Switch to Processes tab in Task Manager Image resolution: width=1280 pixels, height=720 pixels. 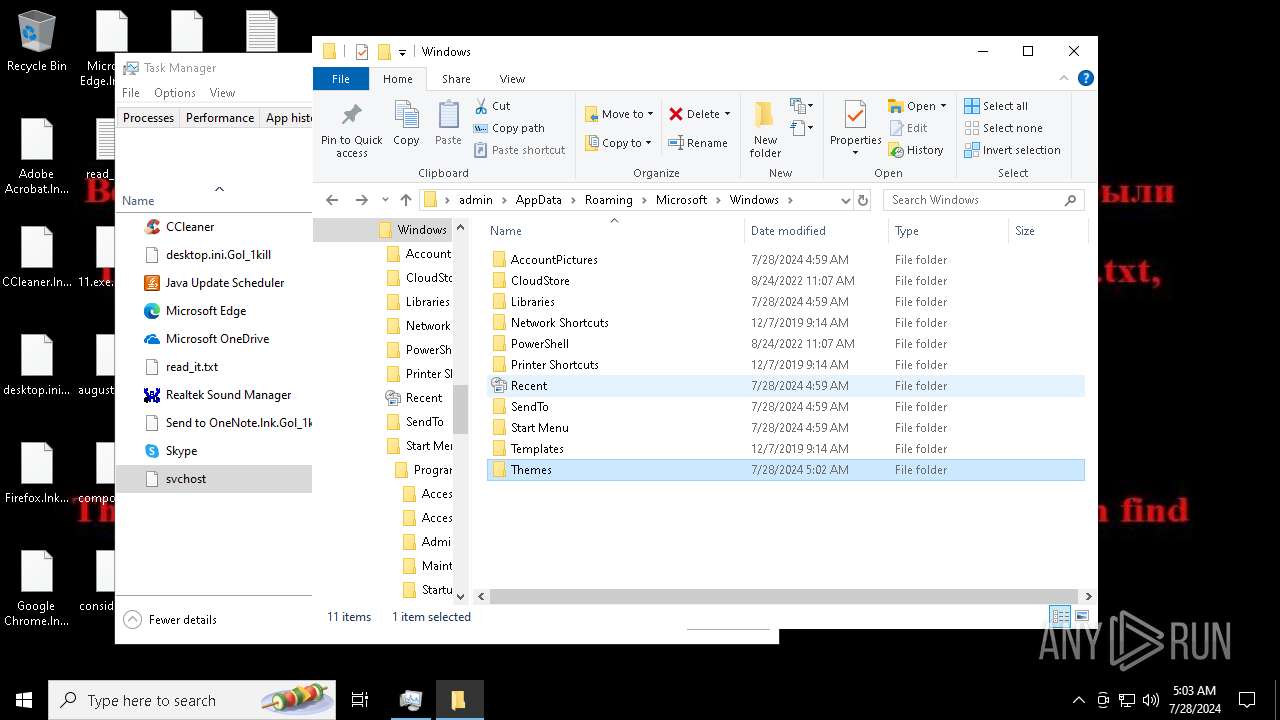click(x=149, y=118)
